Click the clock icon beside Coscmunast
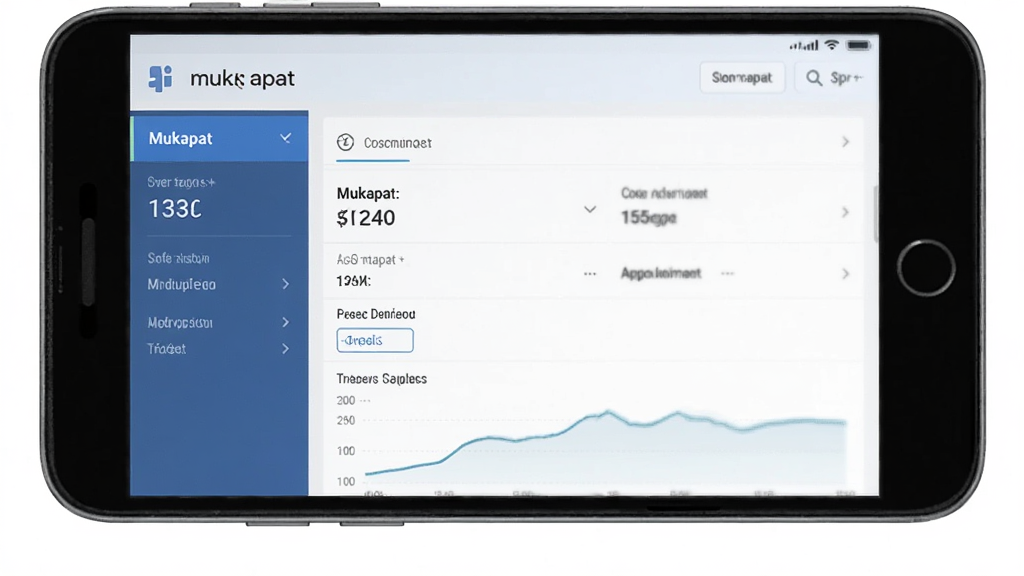The image size is (1024, 576). pos(345,142)
